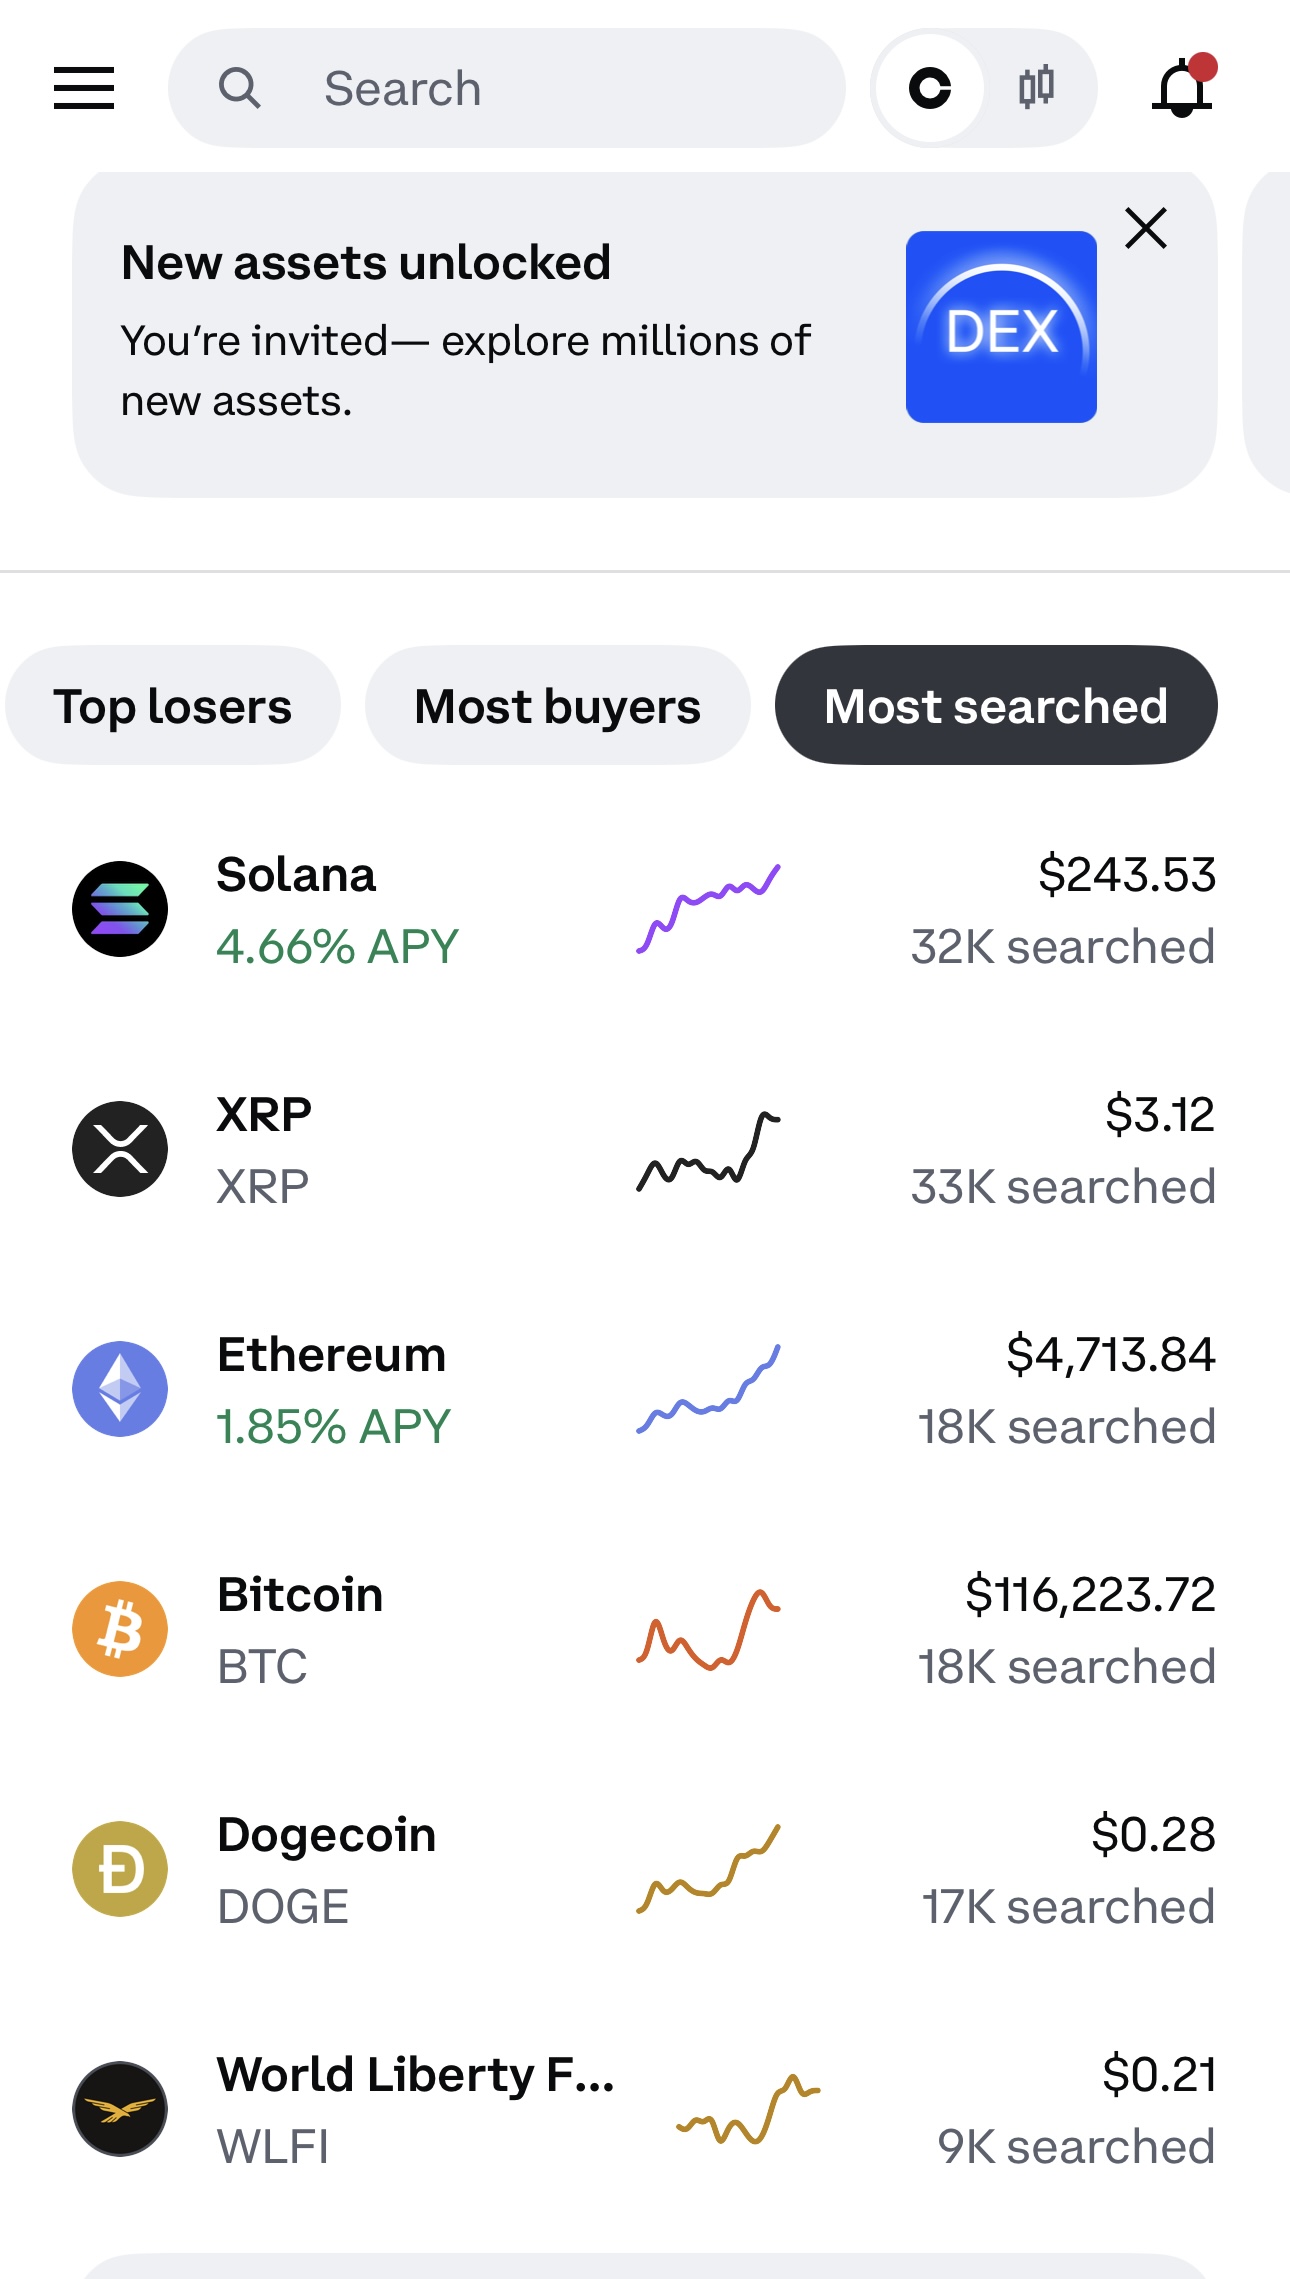1290x2279 pixels.
Task: Open Solana 4.66% APY link
Action: coord(337,947)
